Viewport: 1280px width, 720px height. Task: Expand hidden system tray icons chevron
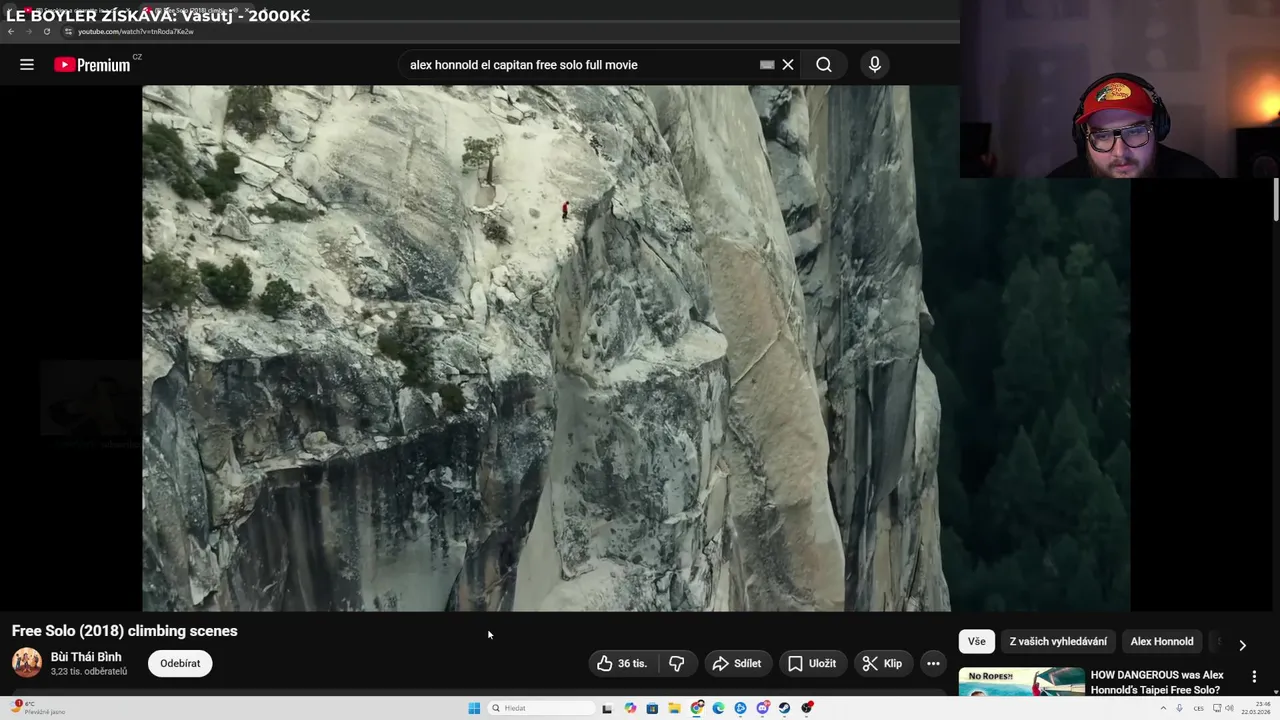coord(1163,708)
